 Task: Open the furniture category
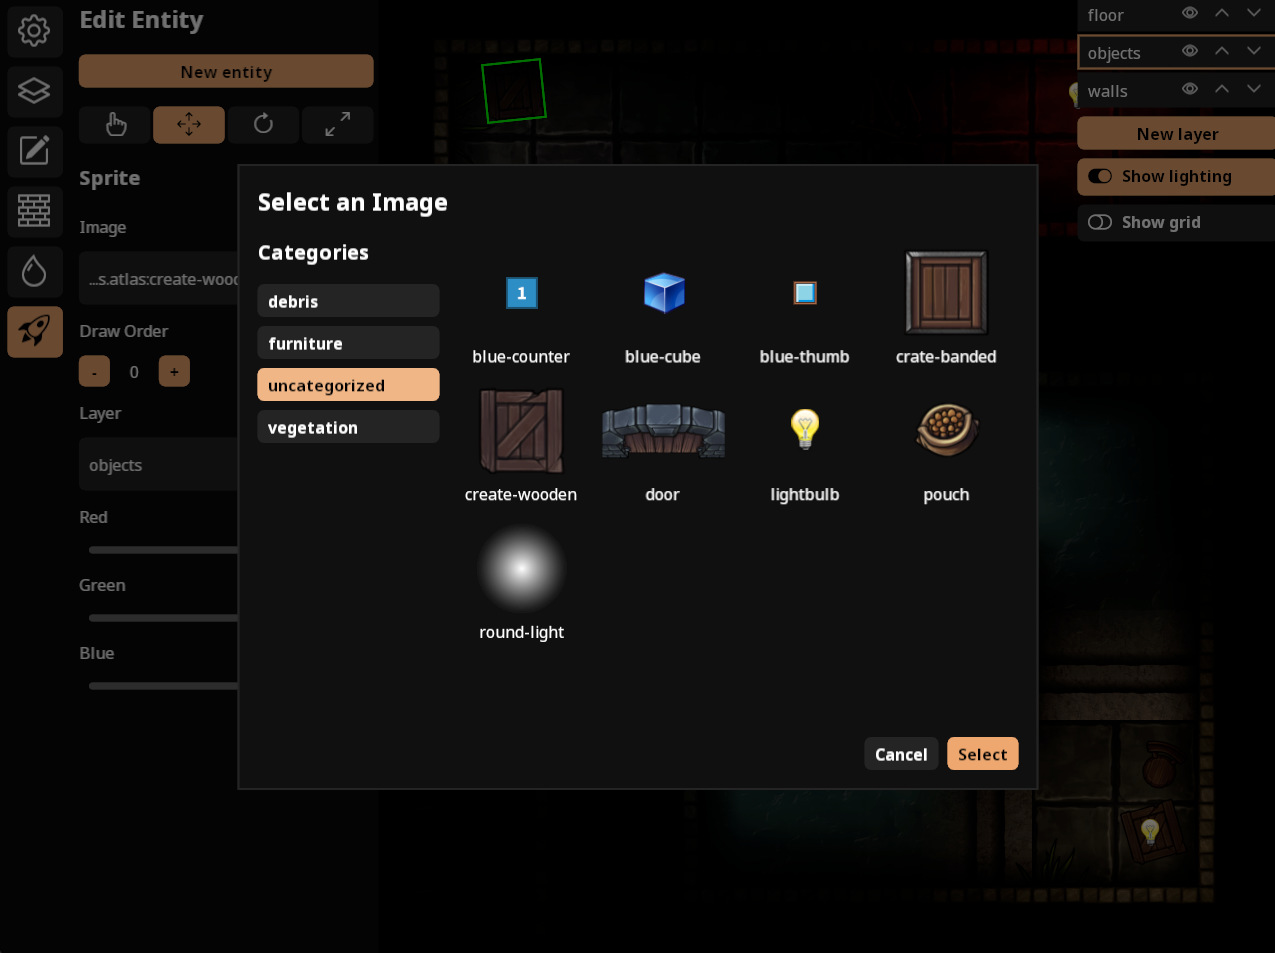[348, 343]
